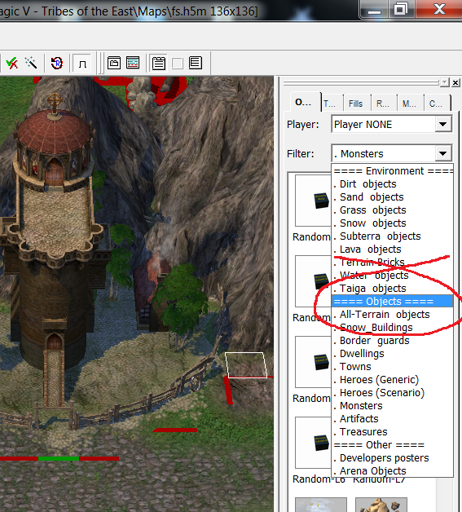
Task: Choose Dirt objects filter
Action: 392,184
